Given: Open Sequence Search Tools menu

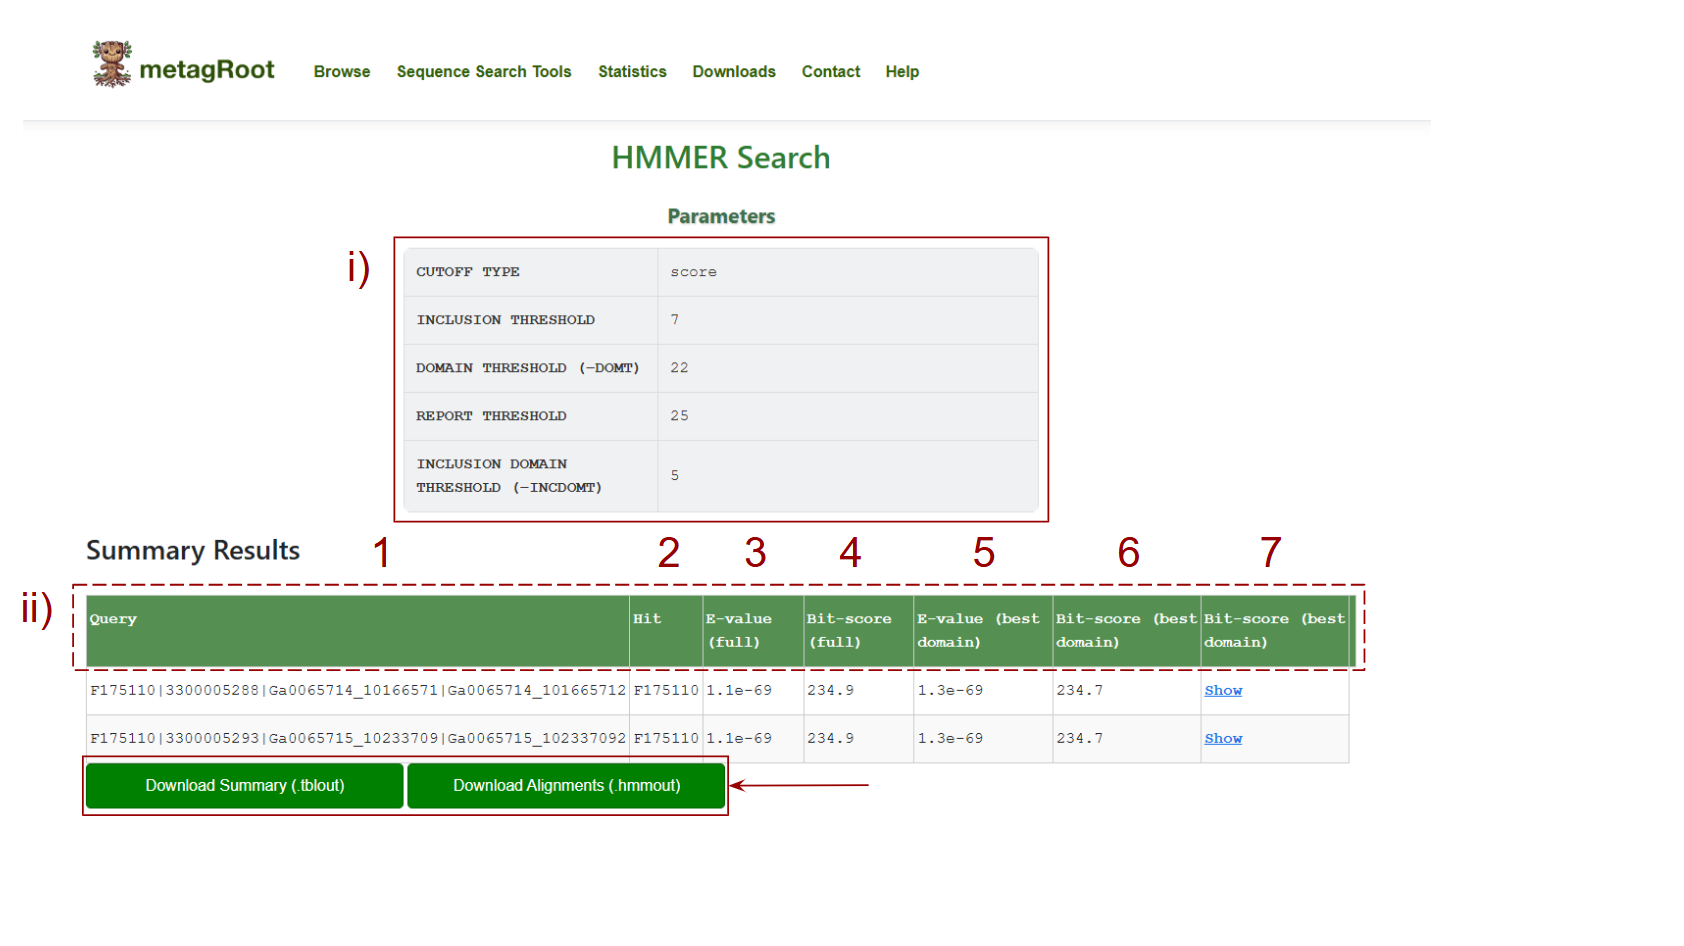Looking at the screenshot, I should tap(484, 72).
